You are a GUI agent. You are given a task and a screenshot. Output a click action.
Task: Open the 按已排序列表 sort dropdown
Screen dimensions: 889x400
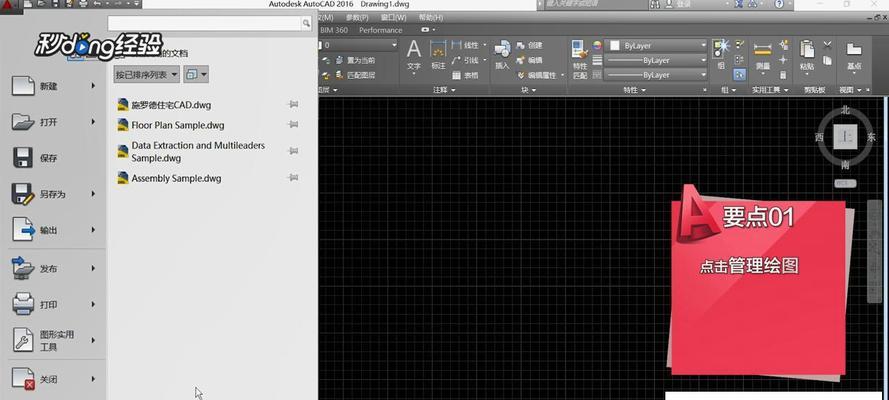pyautogui.click(x=147, y=74)
